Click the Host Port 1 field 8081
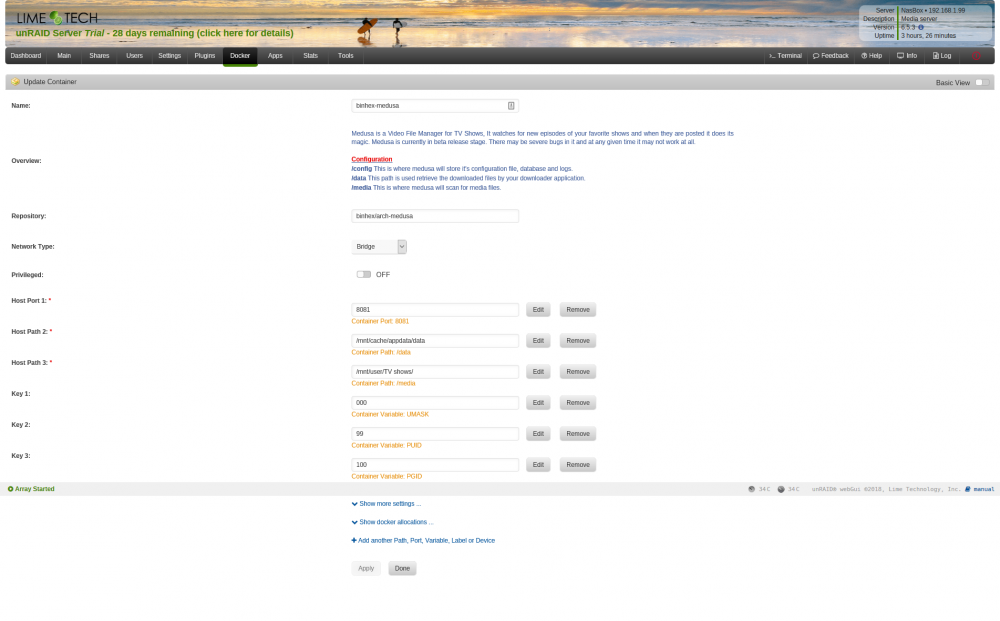Image resolution: width=1000 pixels, height=621 pixels. (435, 310)
